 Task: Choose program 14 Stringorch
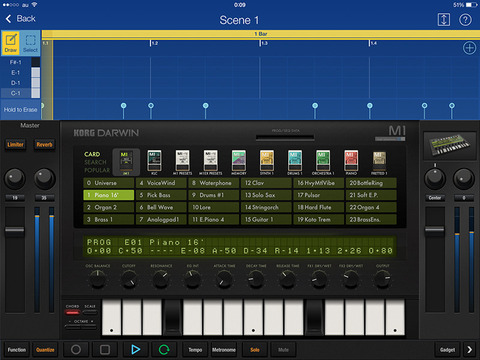pyautogui.click(x=266, y=207)
